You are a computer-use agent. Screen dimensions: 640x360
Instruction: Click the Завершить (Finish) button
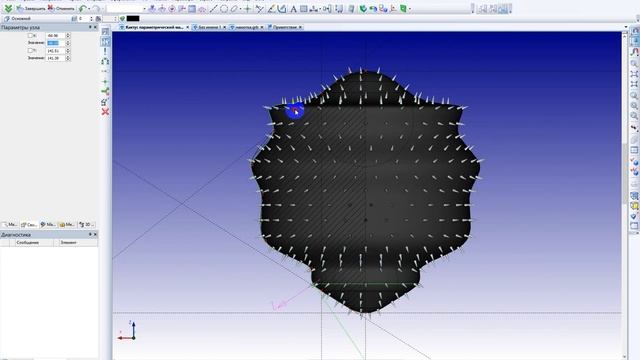point(31,8)
